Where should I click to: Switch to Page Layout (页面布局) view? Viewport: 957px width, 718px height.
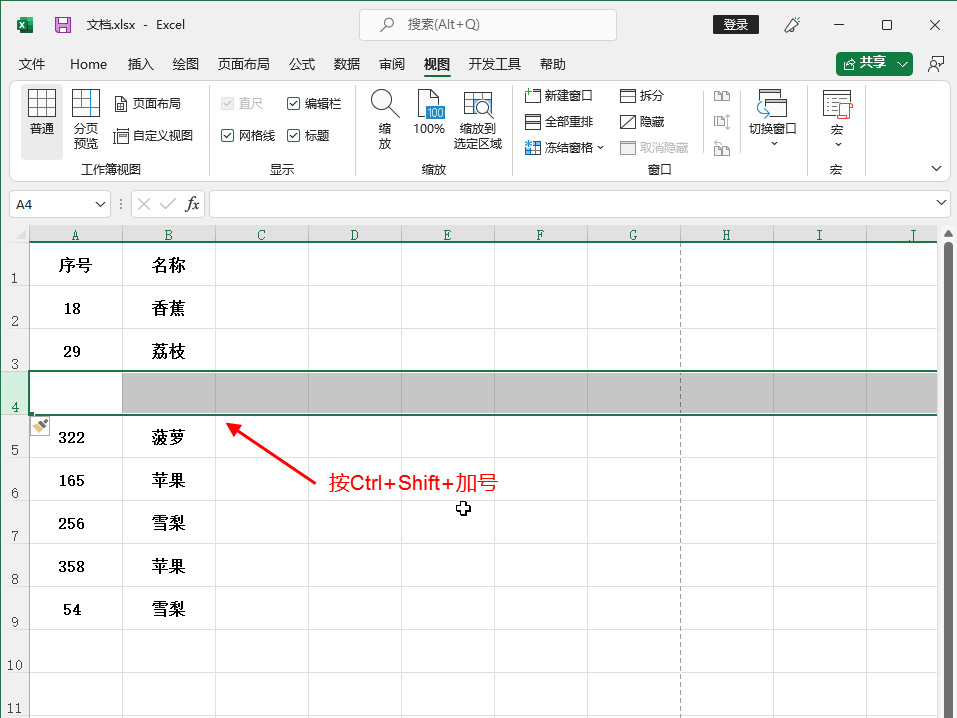(x=148, y=104)
